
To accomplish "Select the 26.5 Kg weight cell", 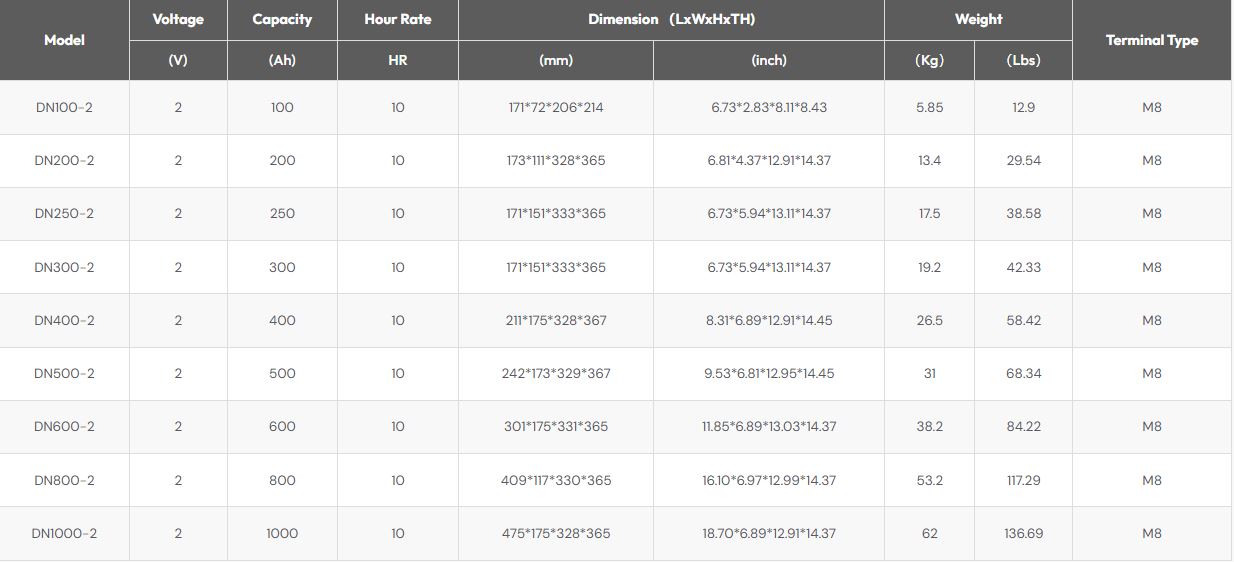I will coord(929,320).
